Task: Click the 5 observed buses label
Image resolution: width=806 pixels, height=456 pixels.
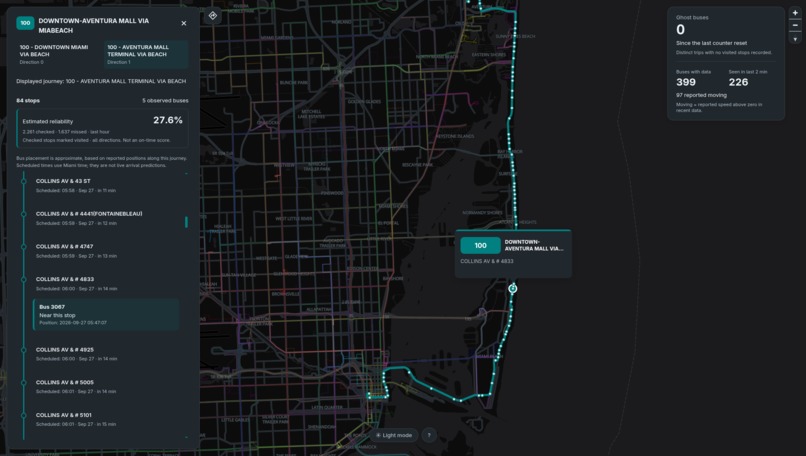Action: (165, 100)
